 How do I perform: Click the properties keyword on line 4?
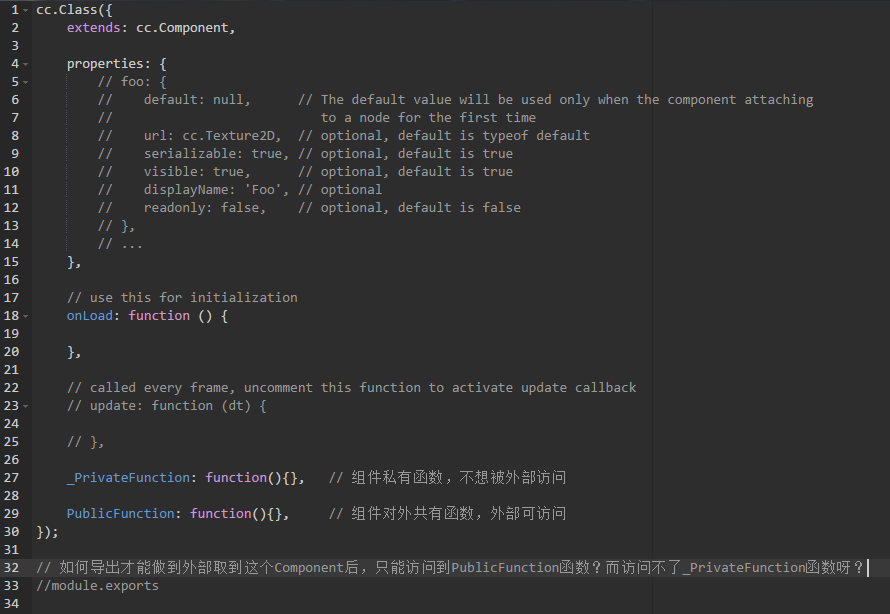point(105,64)
